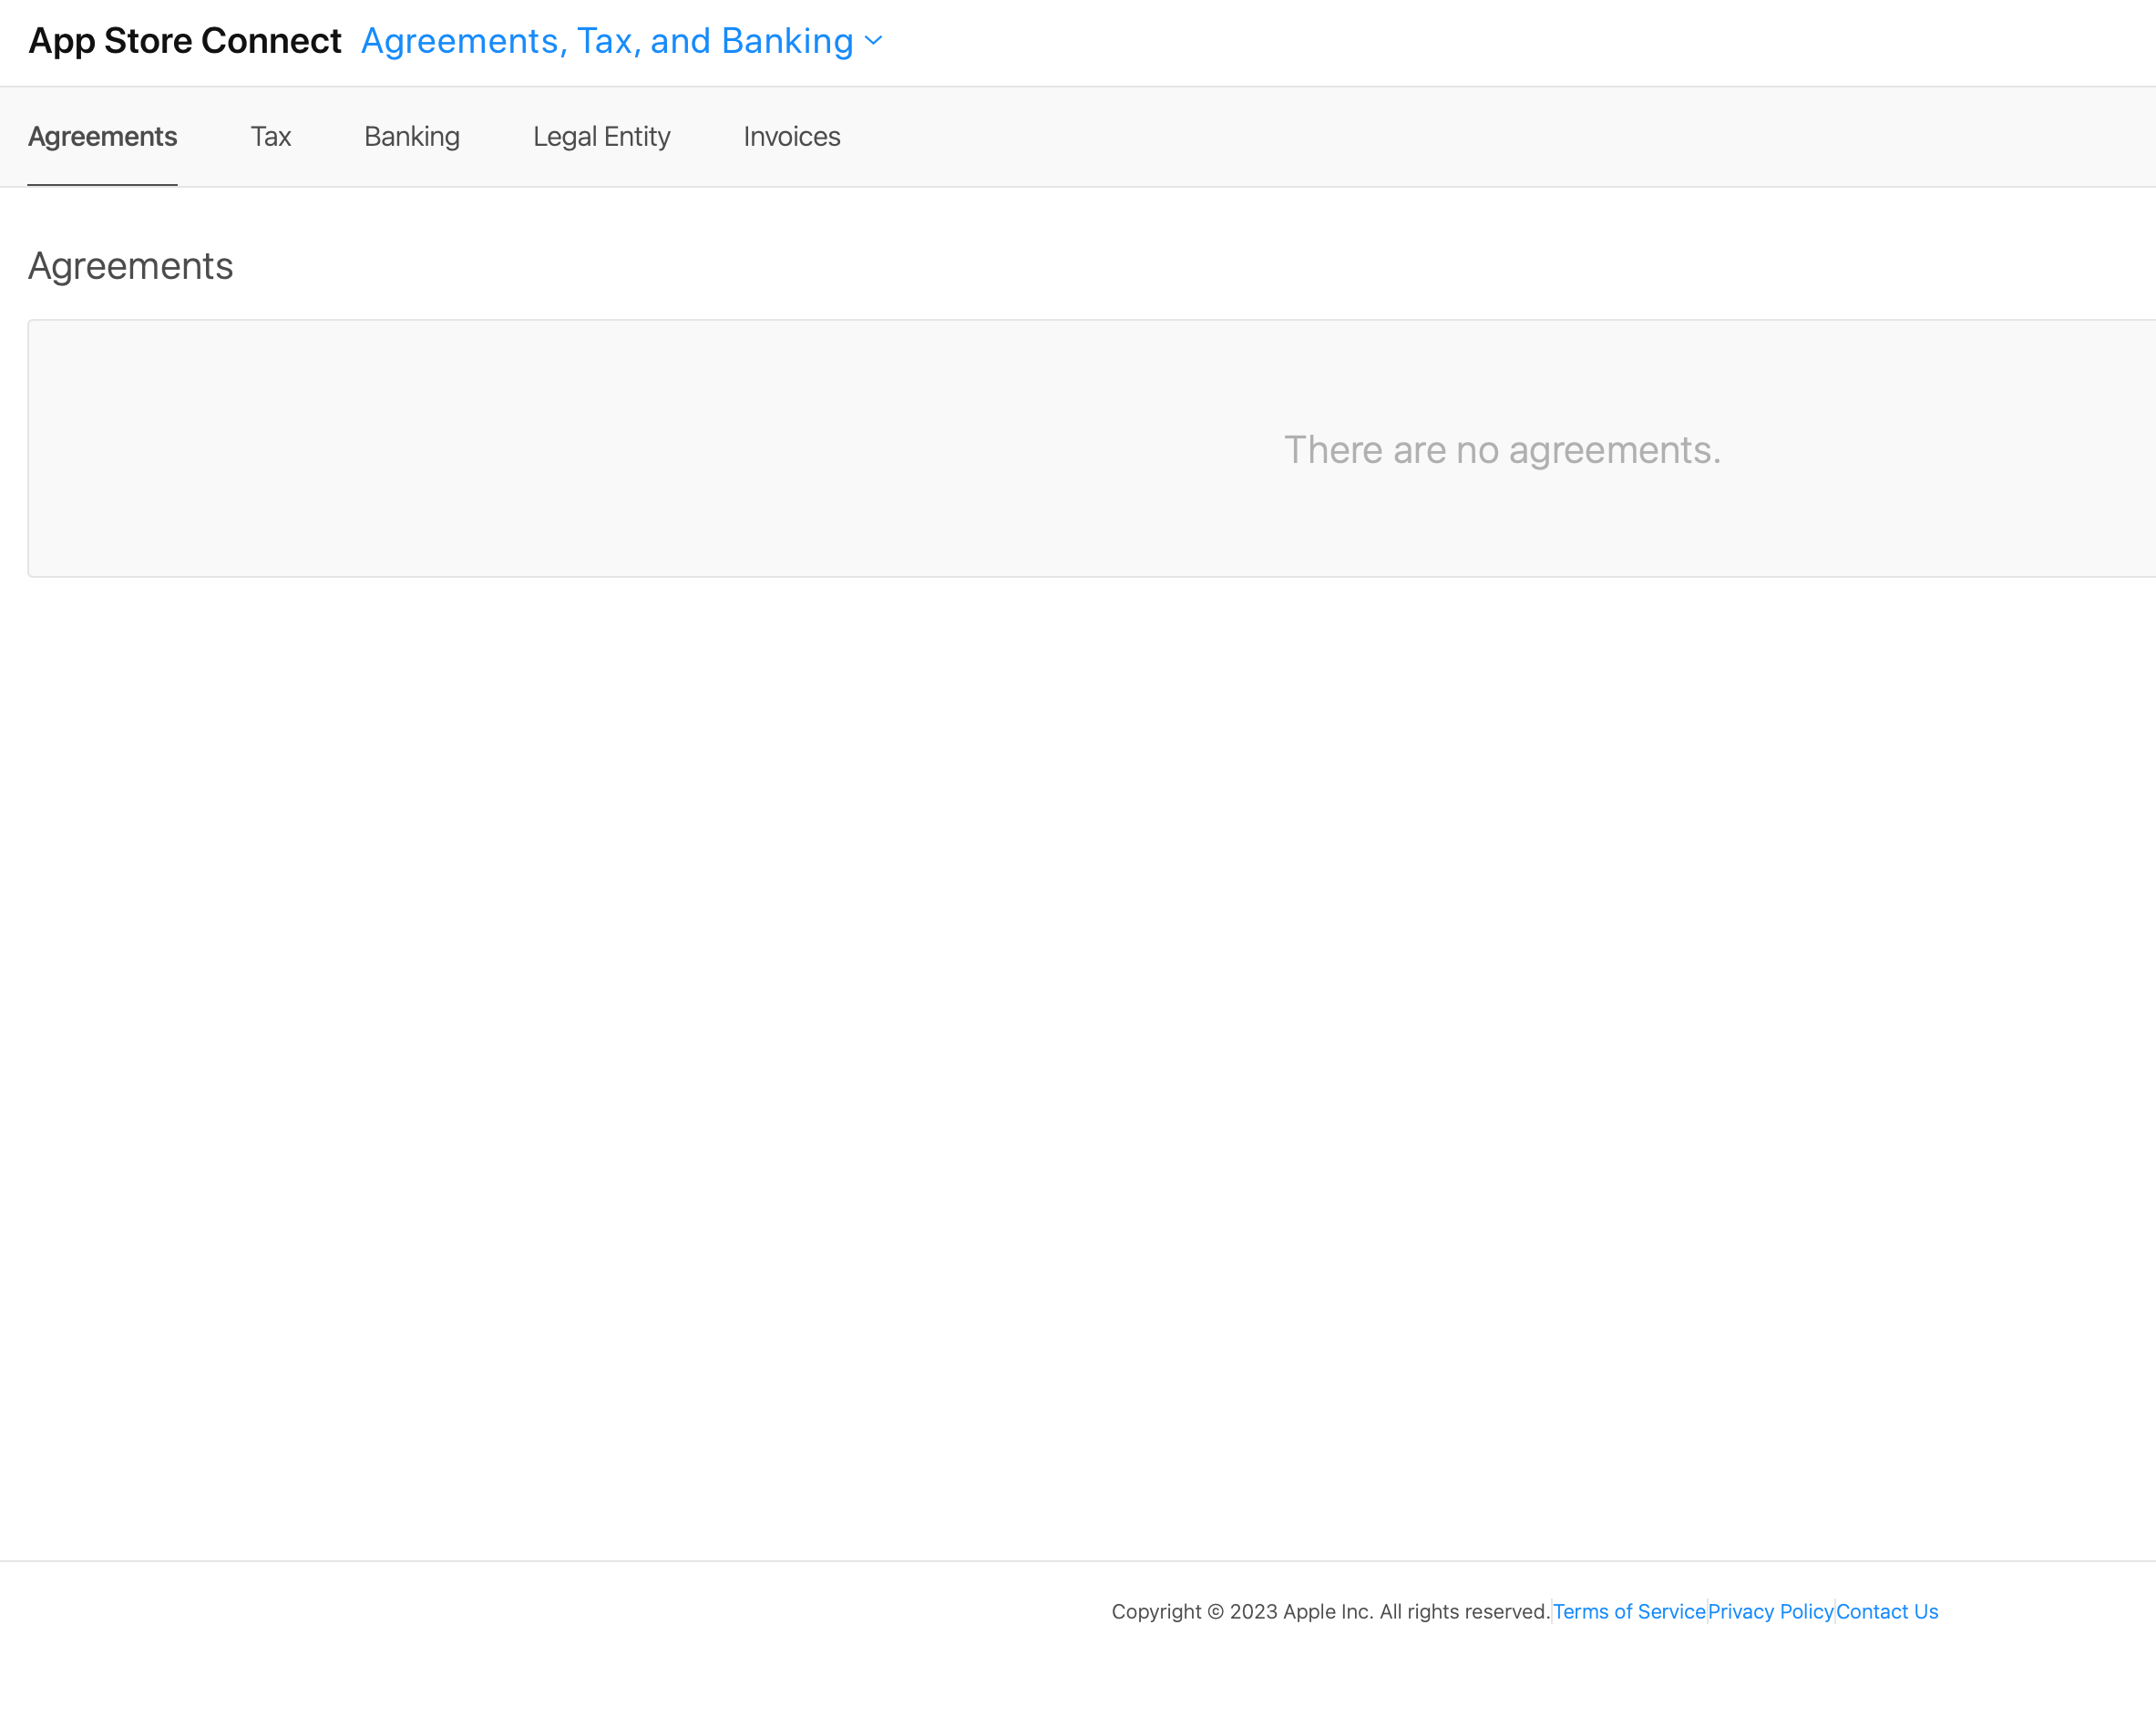The width and height of the screenshot is (2156, 1717).
Task: Open the Banking tab
Action: tap(411, 136)
